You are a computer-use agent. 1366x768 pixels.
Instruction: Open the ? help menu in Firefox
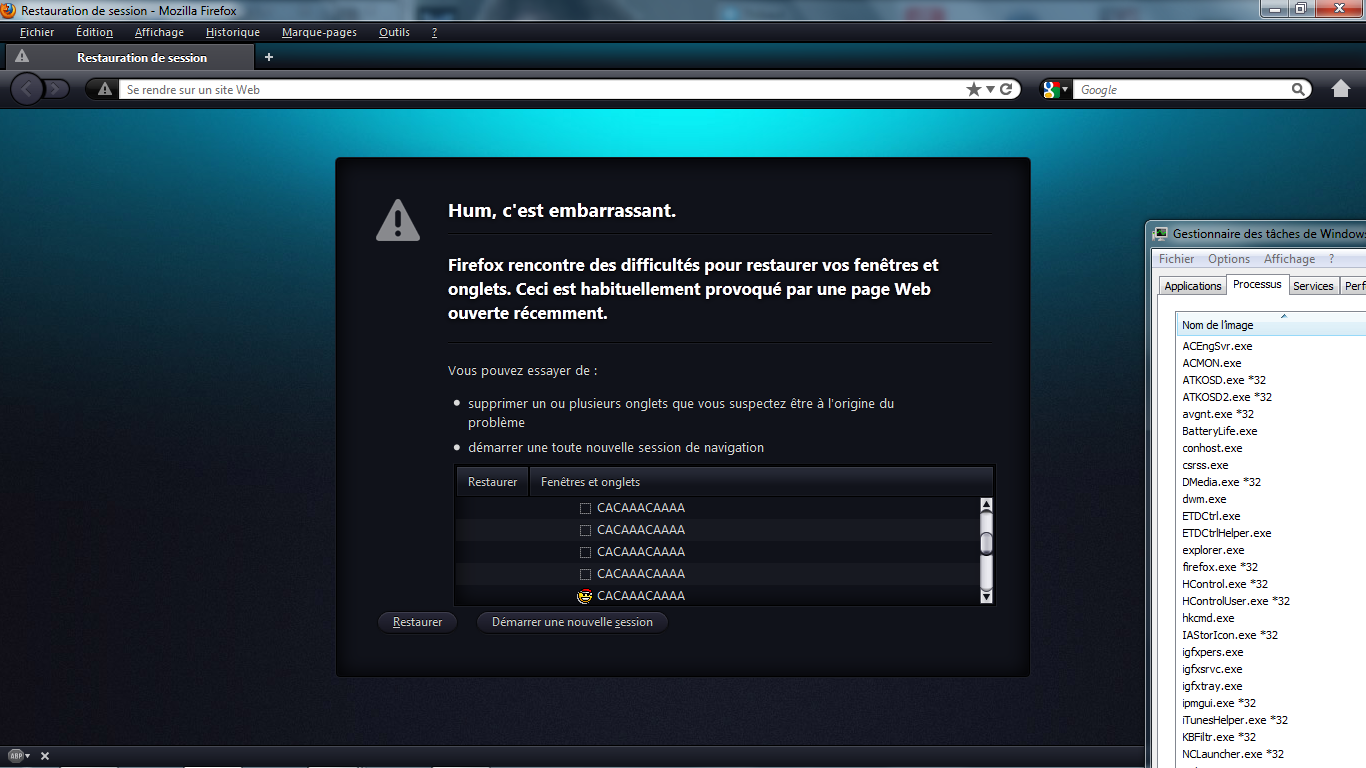[434, 32]
